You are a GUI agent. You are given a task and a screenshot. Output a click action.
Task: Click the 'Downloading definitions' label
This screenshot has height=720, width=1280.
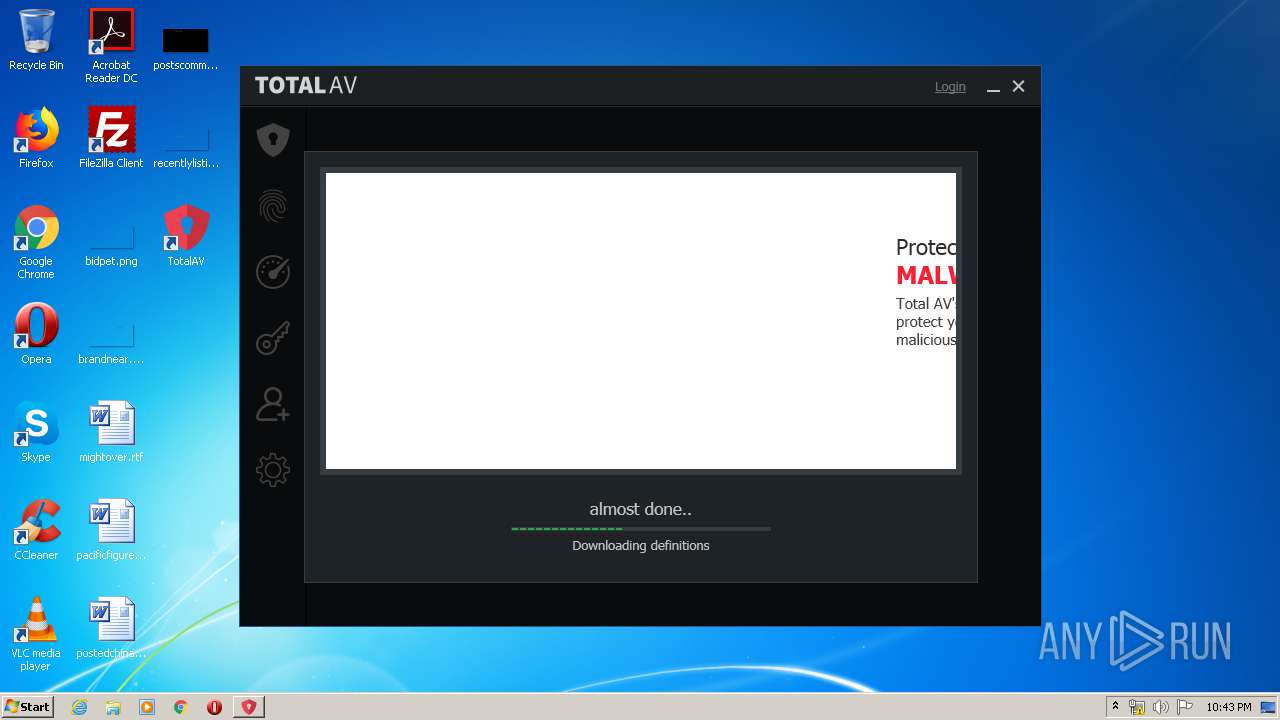[641, 545]
